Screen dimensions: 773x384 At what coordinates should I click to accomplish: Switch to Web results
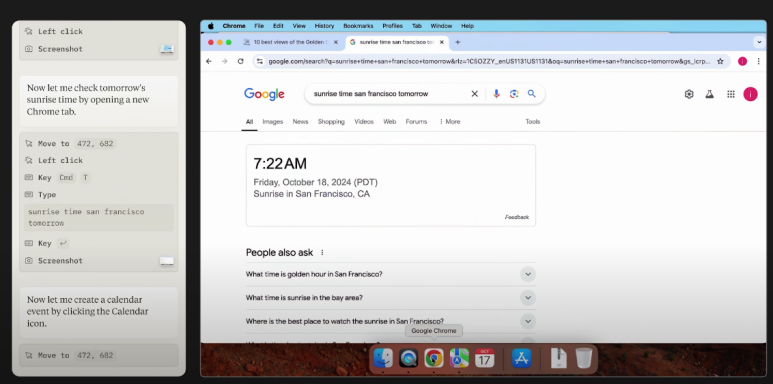(389, 122)
